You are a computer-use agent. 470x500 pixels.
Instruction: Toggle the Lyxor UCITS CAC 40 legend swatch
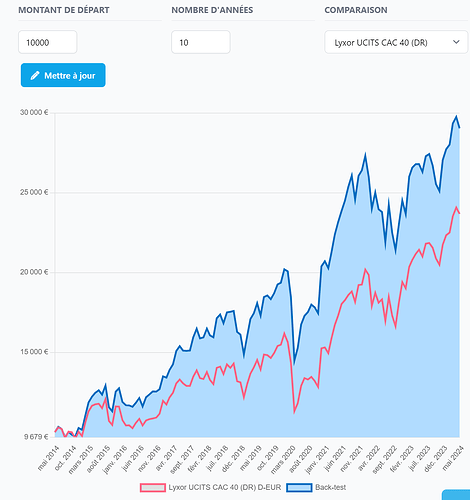[x=153, y=488]
